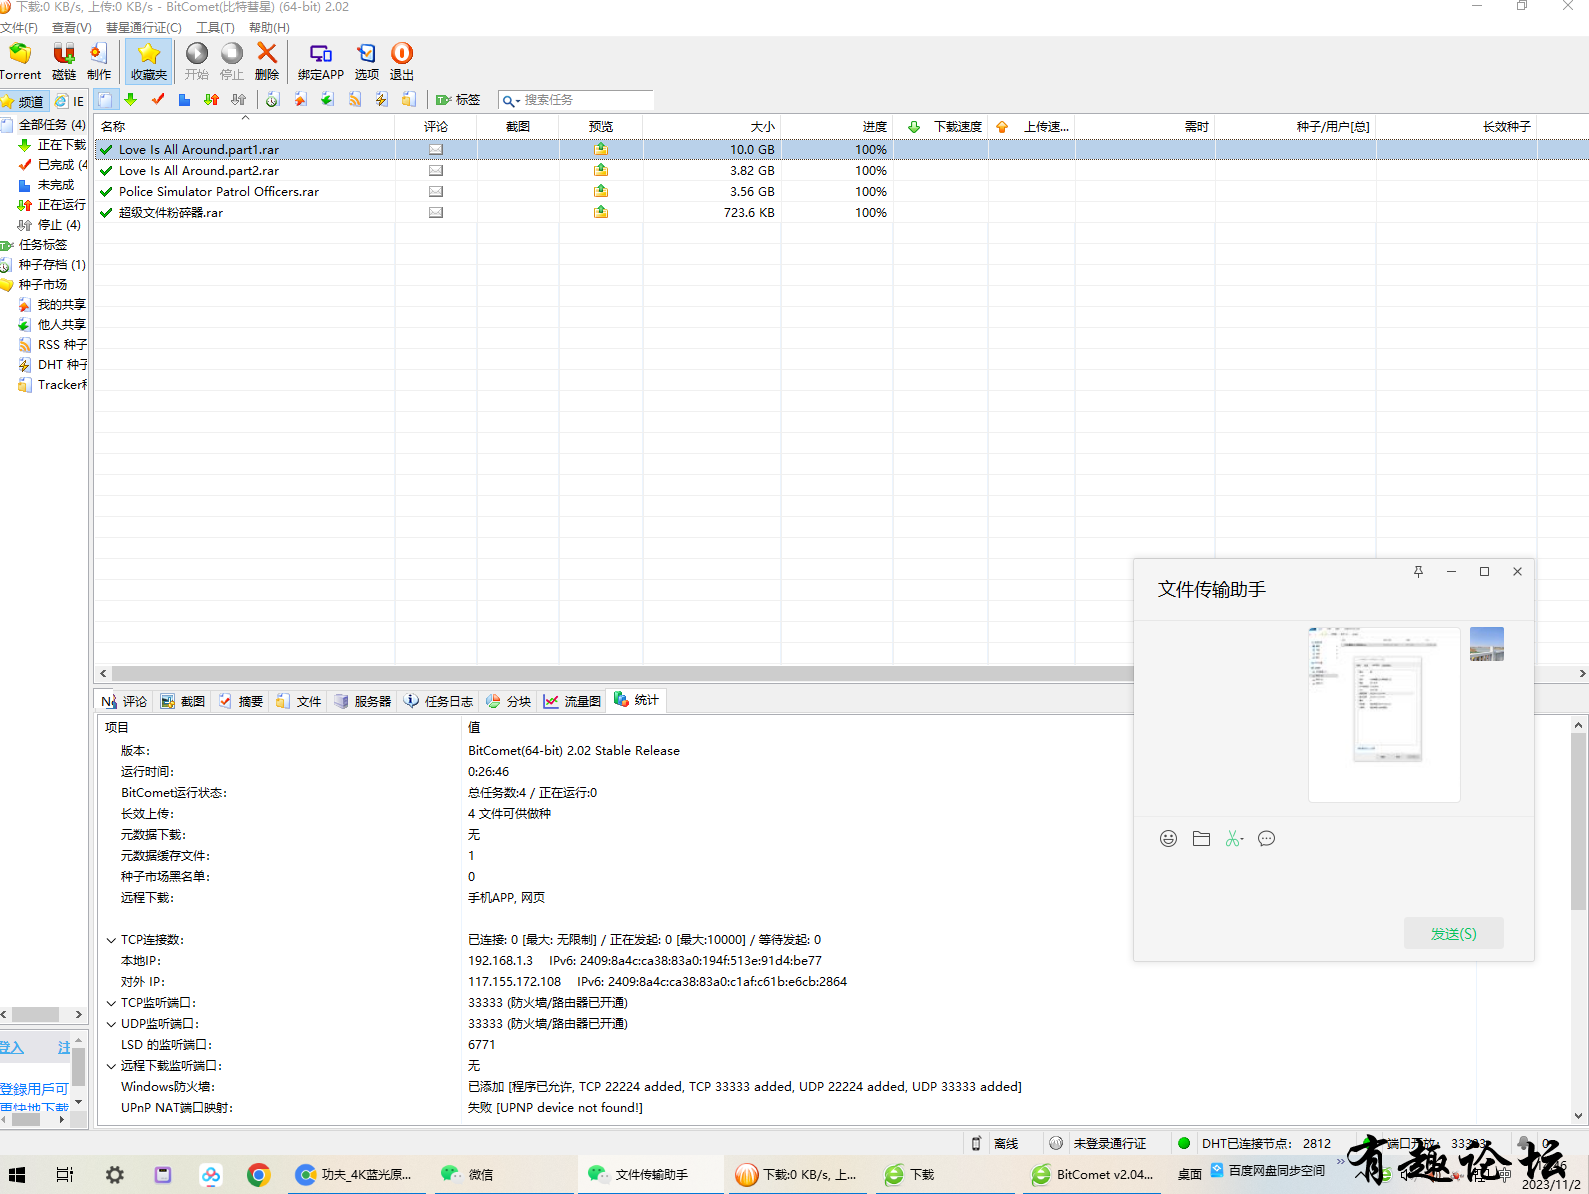The height and width of the screenshot is (1194, 1589).
Task: Open the 截图 bottom tab
Action: click(x=183, y=701)
